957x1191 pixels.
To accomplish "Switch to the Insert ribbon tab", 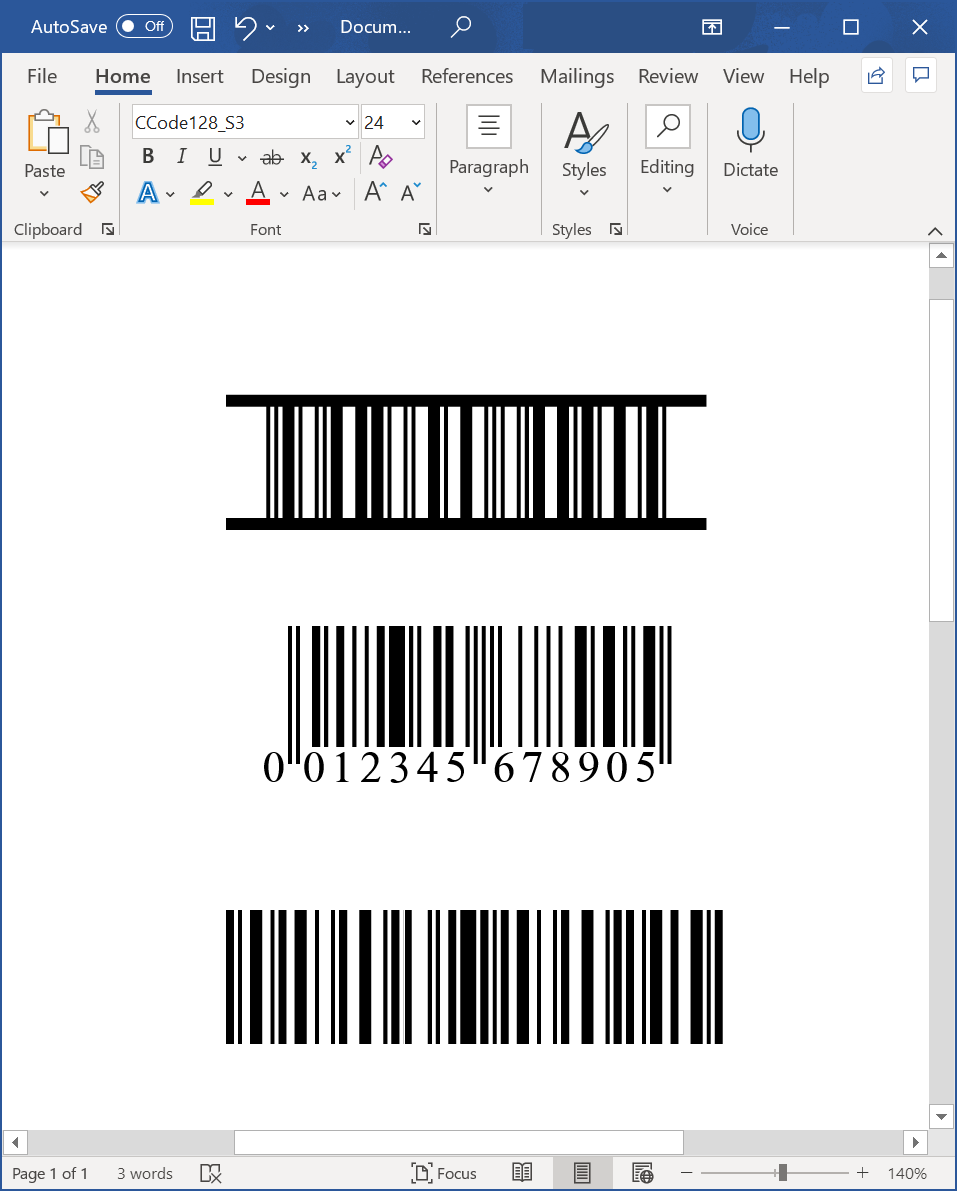I will click(199, 76).
